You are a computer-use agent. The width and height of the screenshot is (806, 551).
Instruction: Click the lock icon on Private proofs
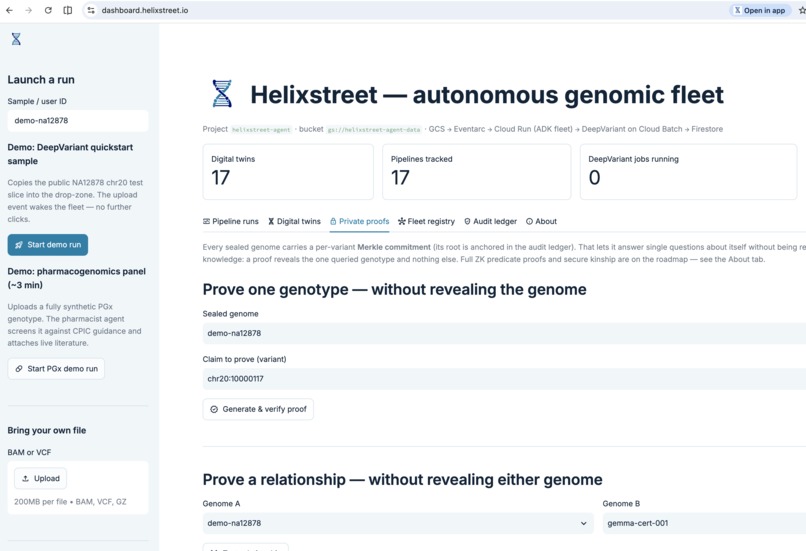(x=333, y=222)
